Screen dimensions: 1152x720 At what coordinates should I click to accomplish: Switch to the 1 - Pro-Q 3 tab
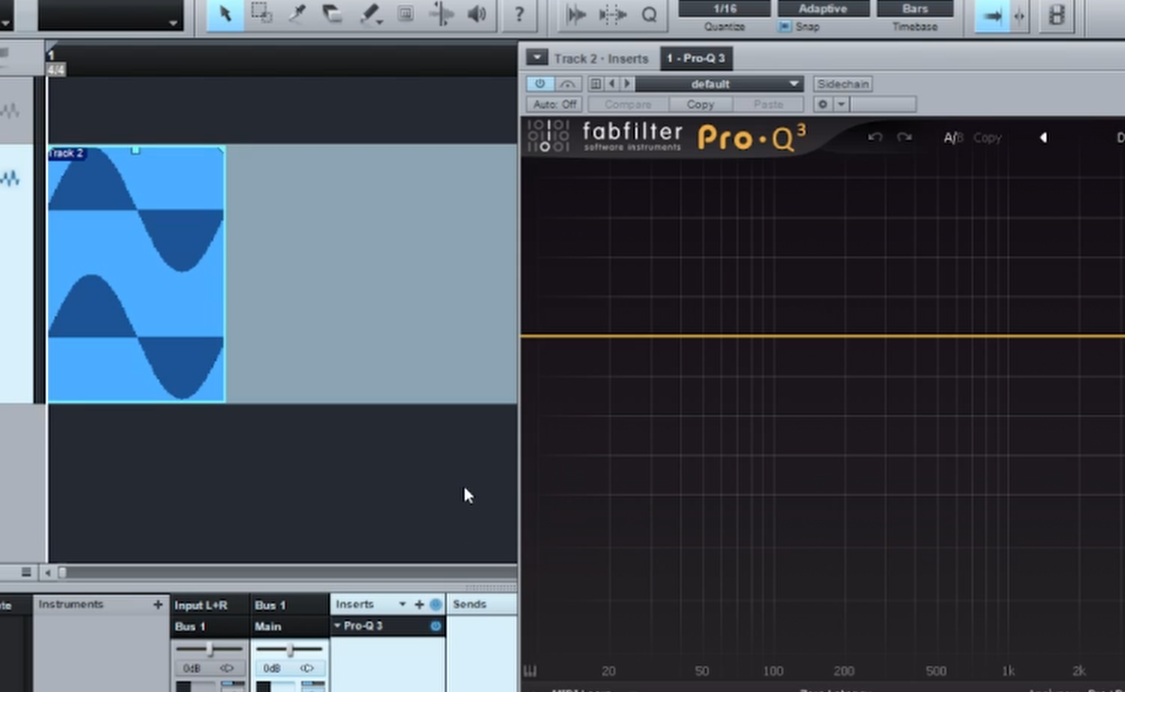click(696, 58)
